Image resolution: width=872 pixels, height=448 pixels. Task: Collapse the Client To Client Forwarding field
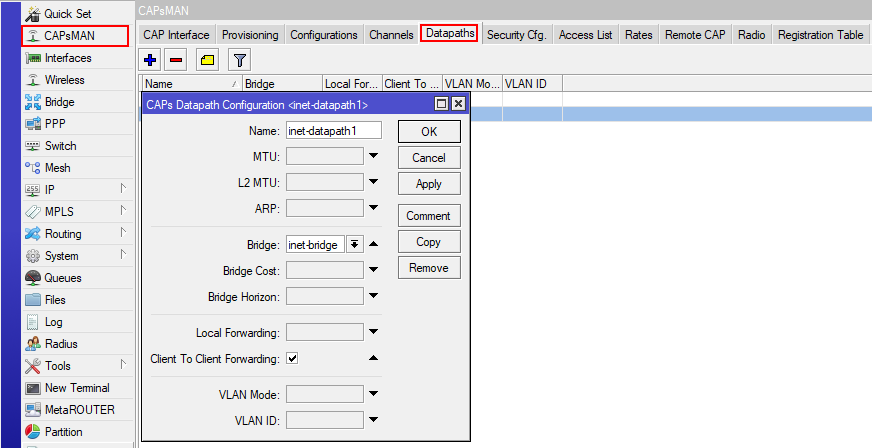pyautogui.click(x=373, y=358)
